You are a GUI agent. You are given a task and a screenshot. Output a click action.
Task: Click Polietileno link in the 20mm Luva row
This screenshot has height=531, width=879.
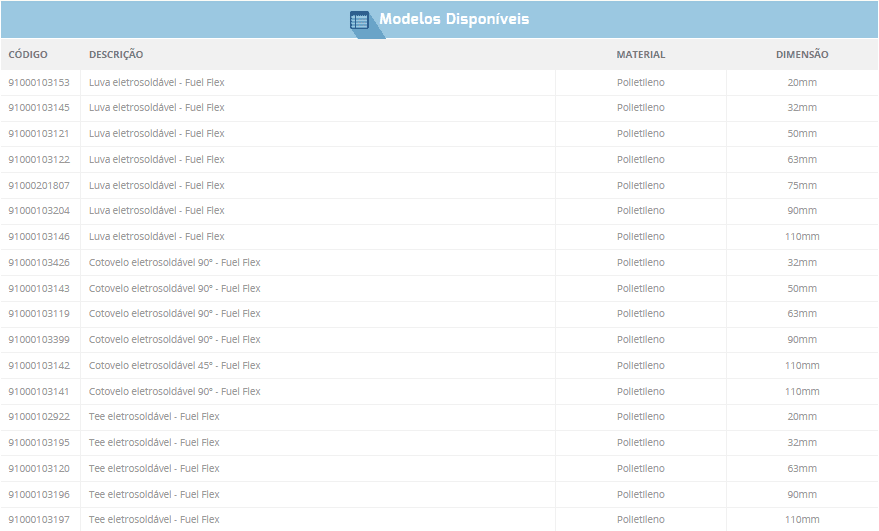(640, 82)
